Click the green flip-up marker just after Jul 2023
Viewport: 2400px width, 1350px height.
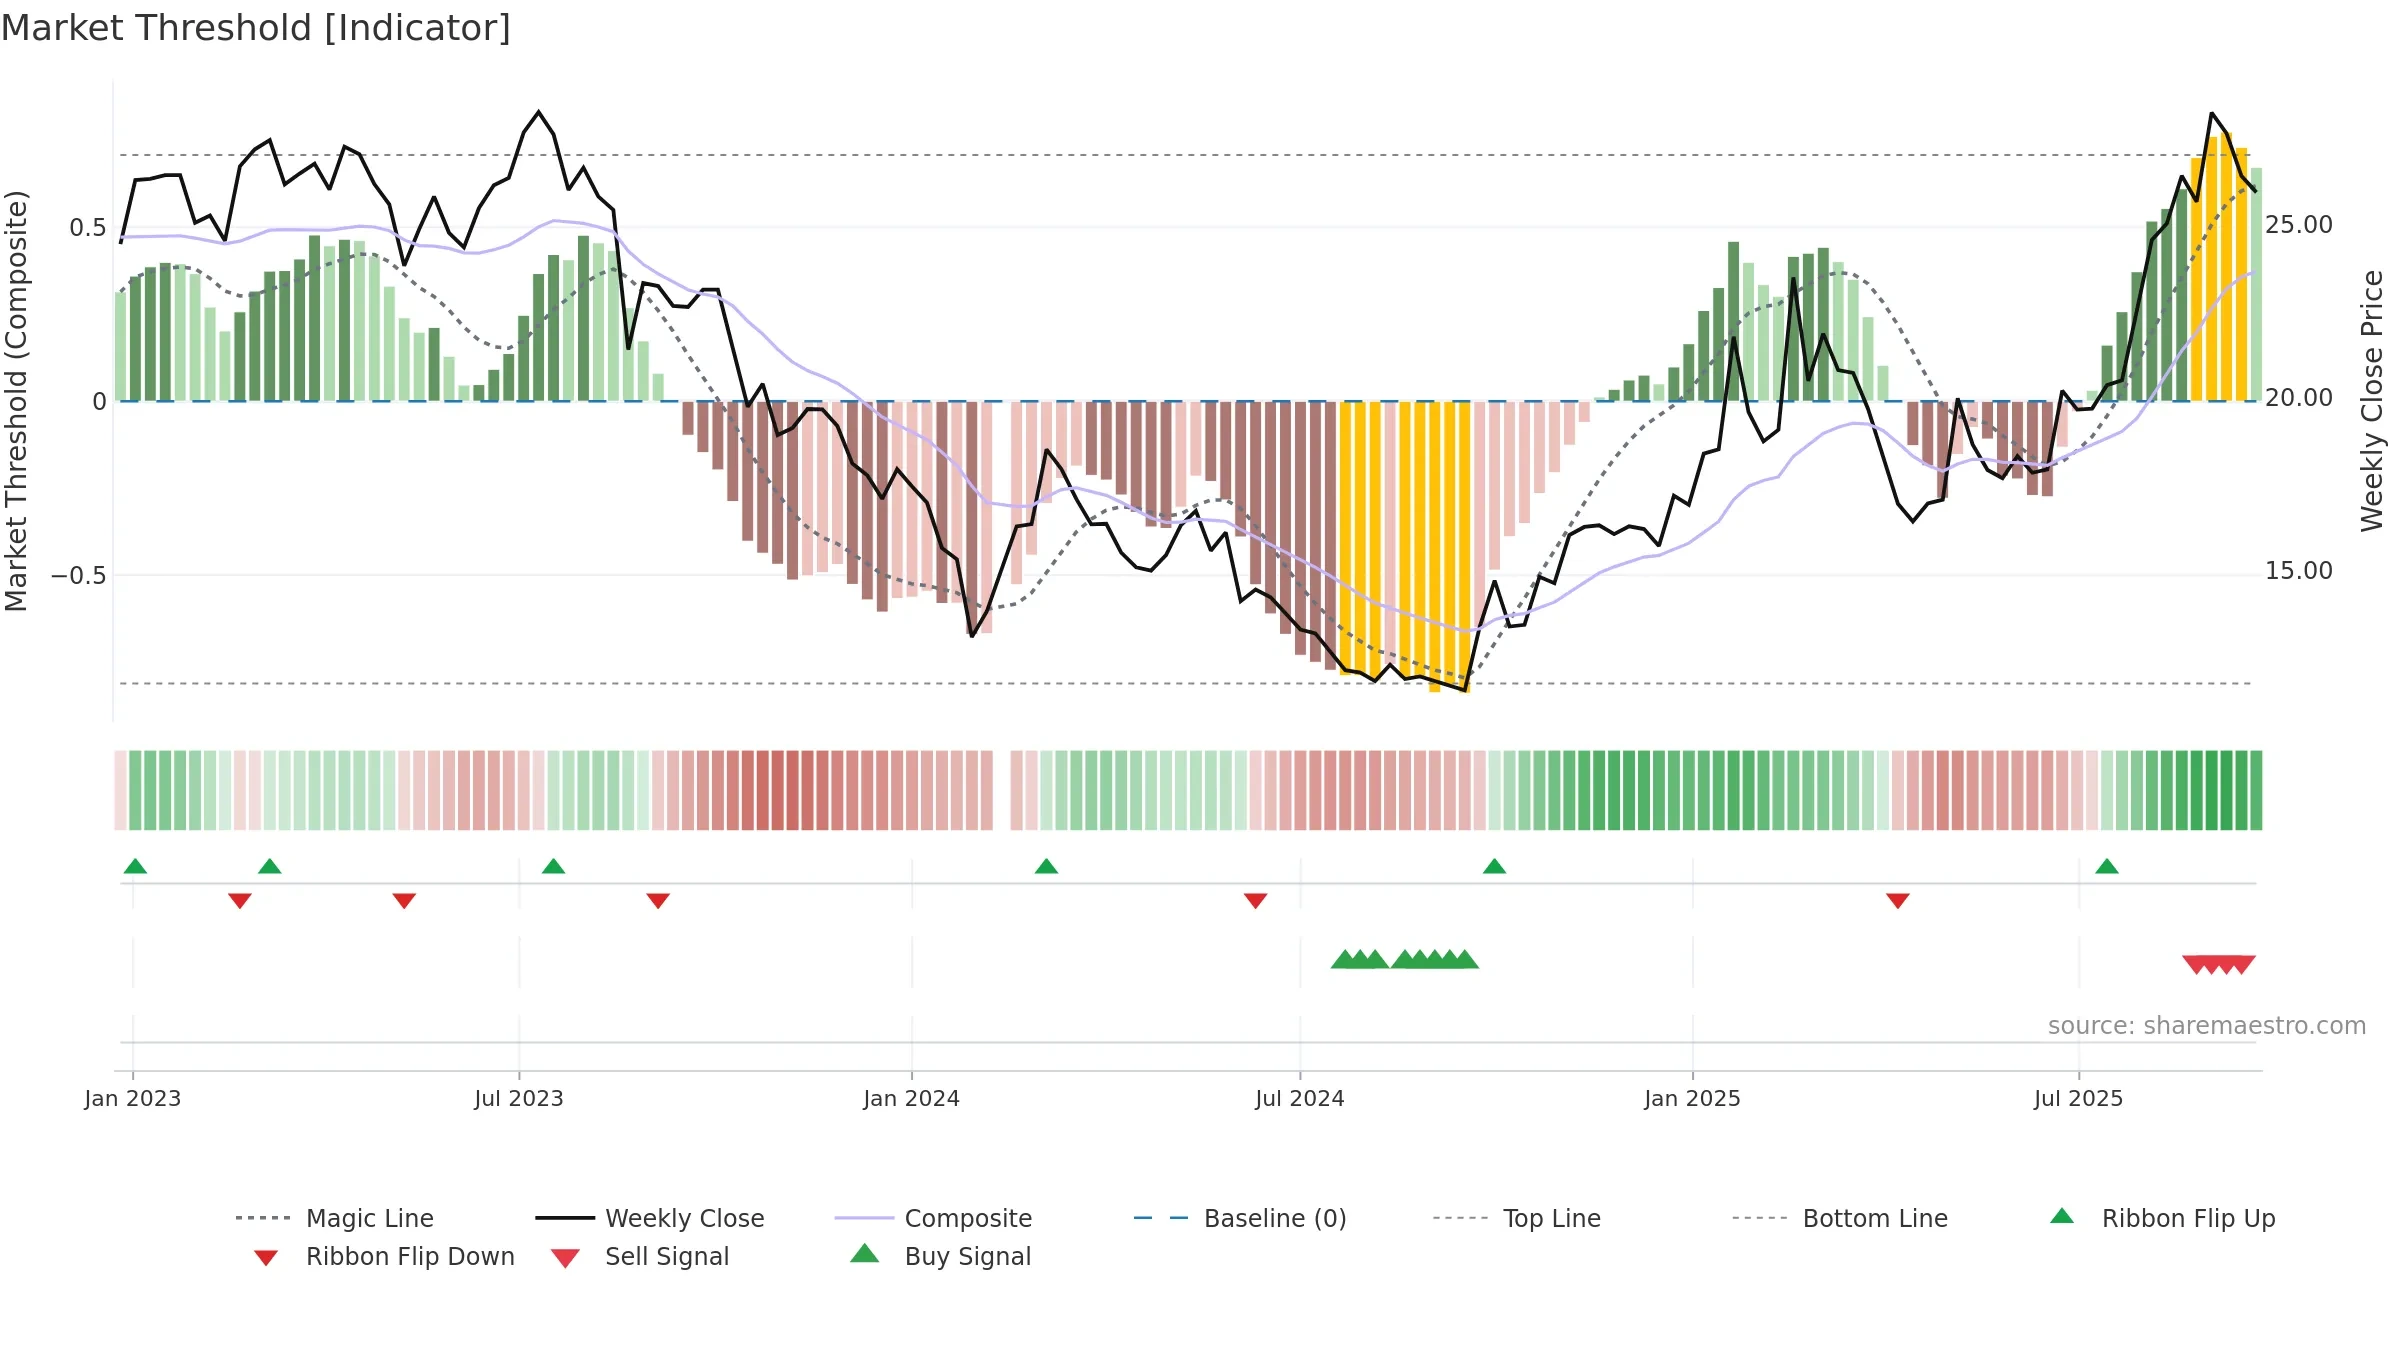point(553,866)
